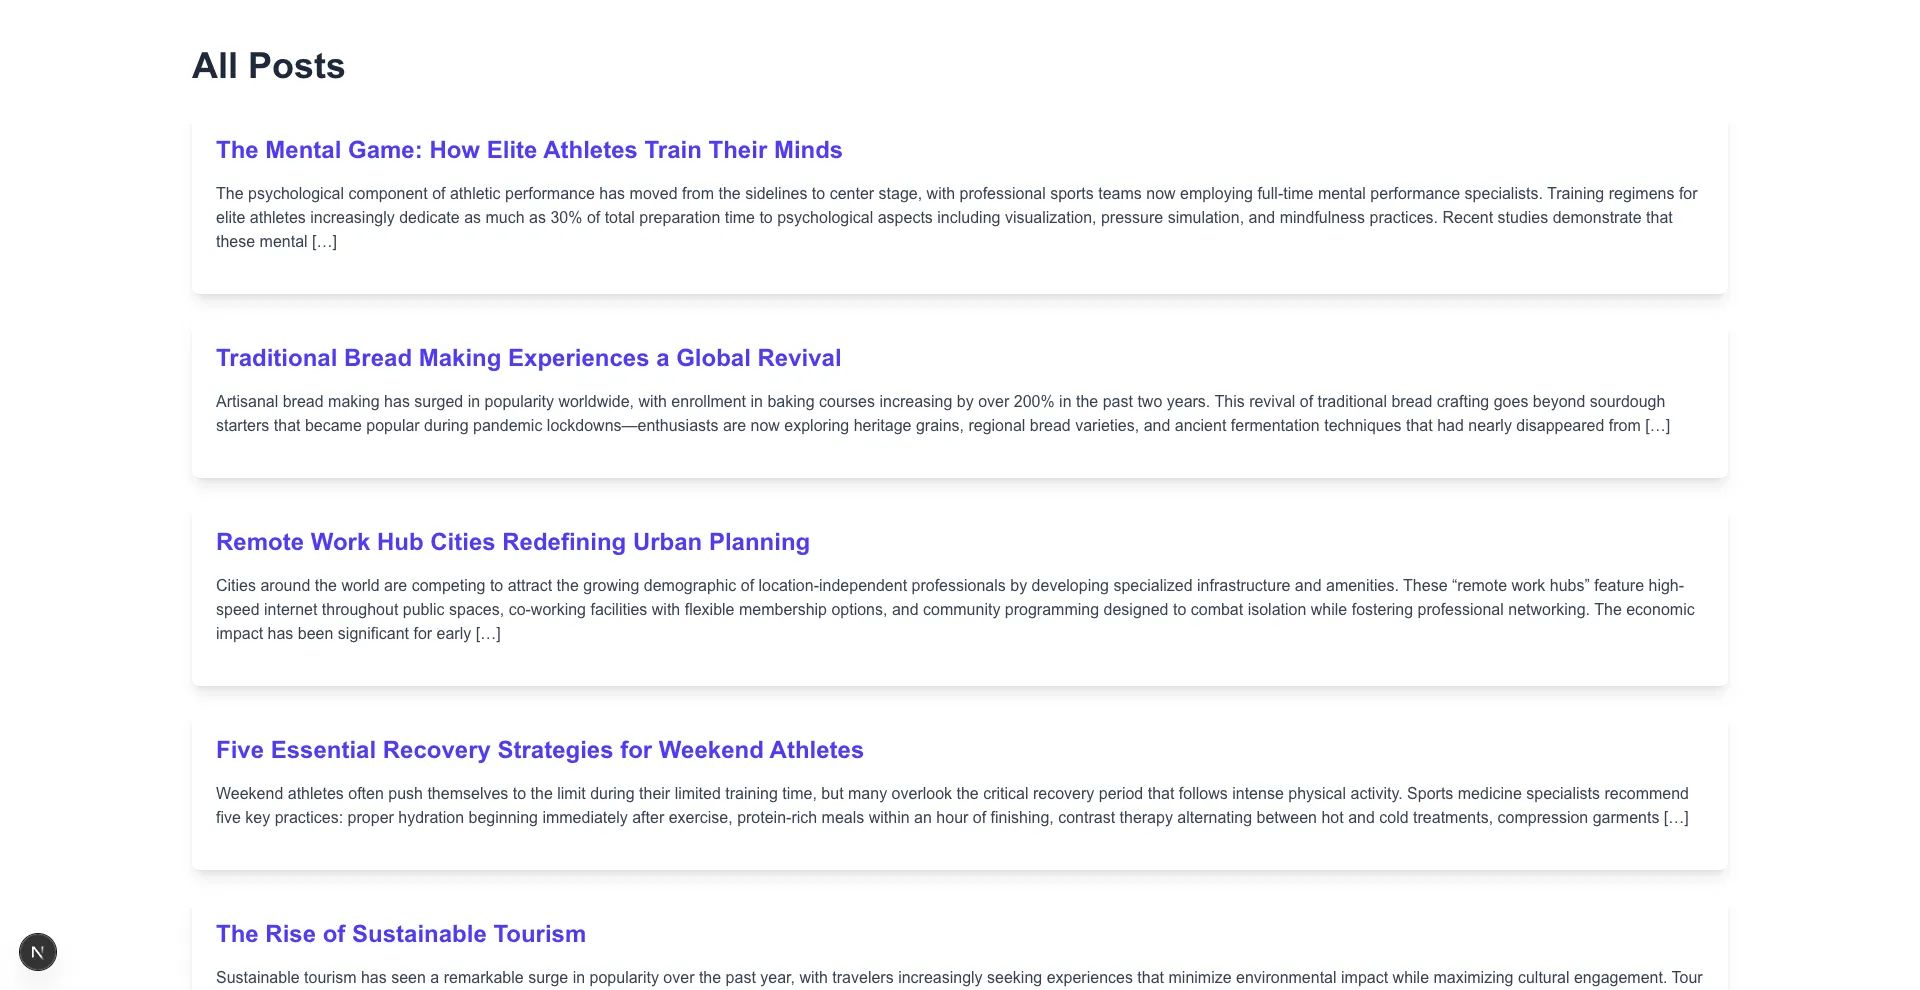Viewport: 1920px width, 990px height.
Task: Open 'The Mental Game' post title link
Action: pos(529,150)
